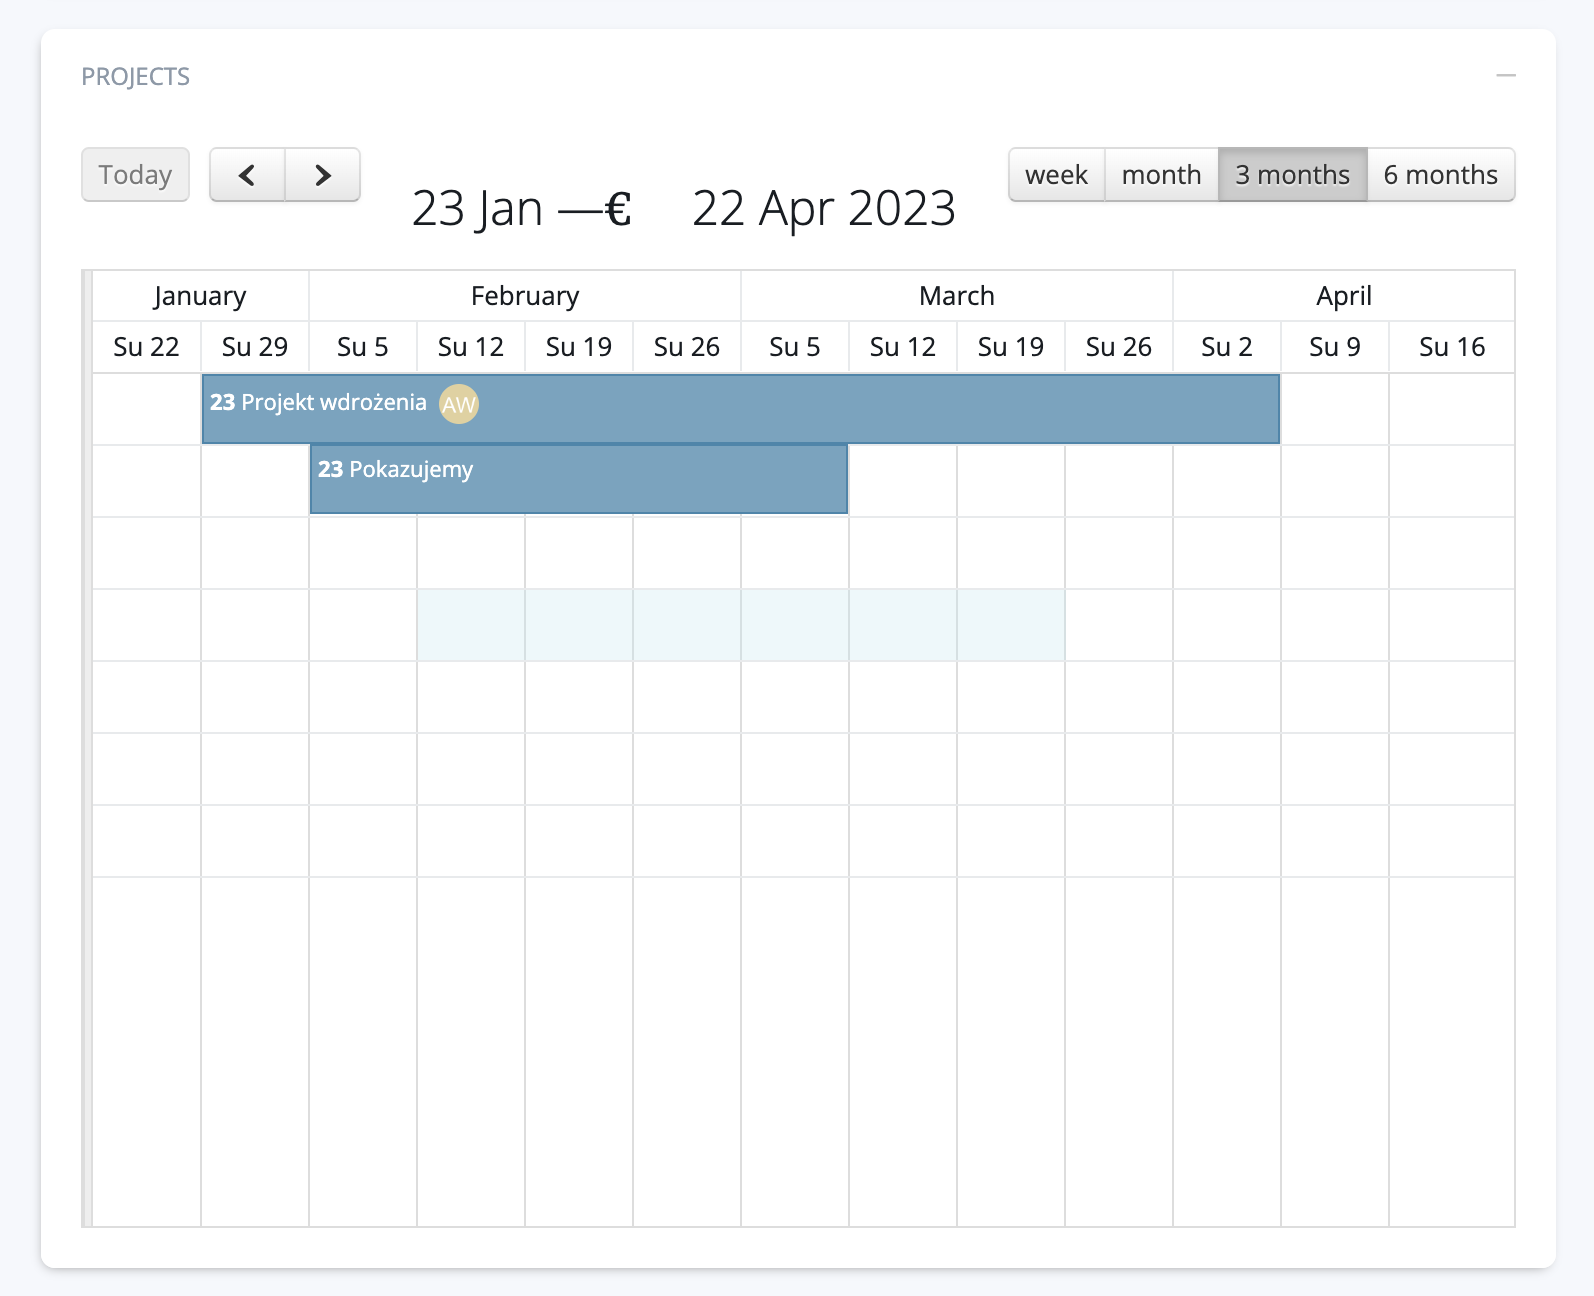Image resolution: width=1594 pixels, height=1296 pixels.
Task: Click the PROJECTS panel title
Action: 135,77
